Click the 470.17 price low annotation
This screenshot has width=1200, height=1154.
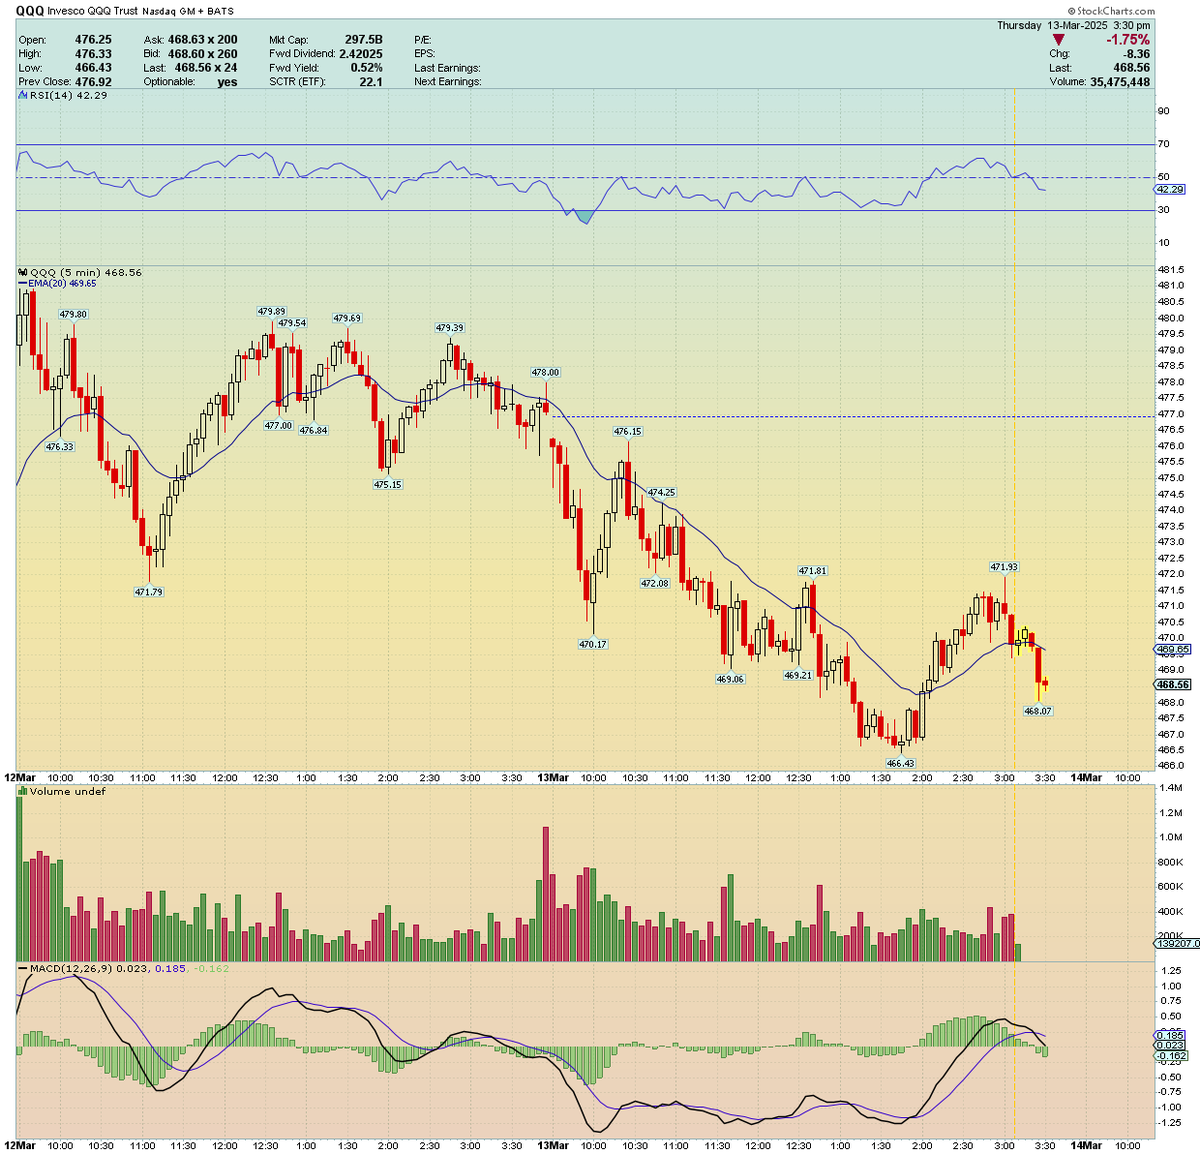point(593,644)
